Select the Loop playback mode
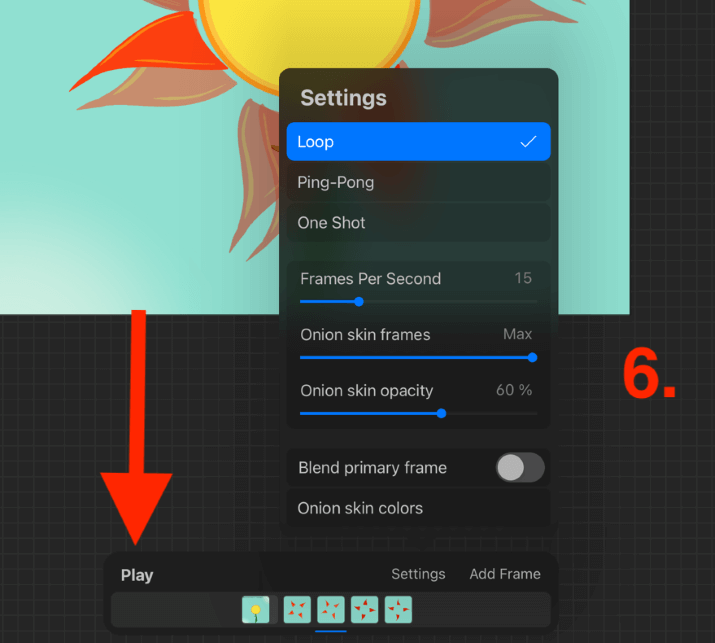This screenshot has width=715, height=643. [x=418, y=141]
